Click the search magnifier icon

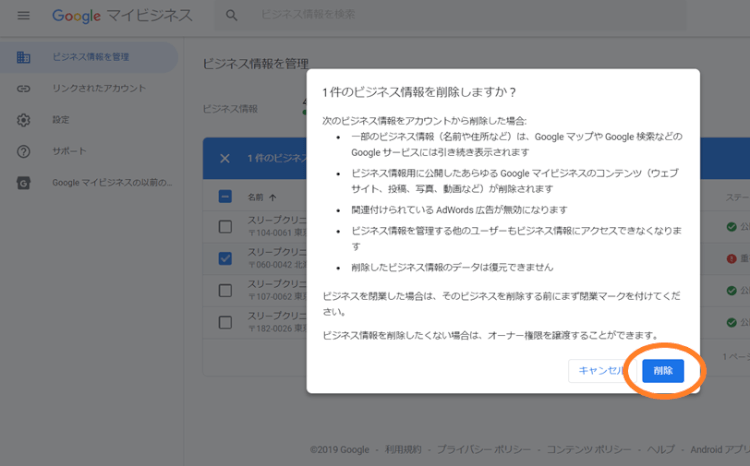[x=232, y=16]
